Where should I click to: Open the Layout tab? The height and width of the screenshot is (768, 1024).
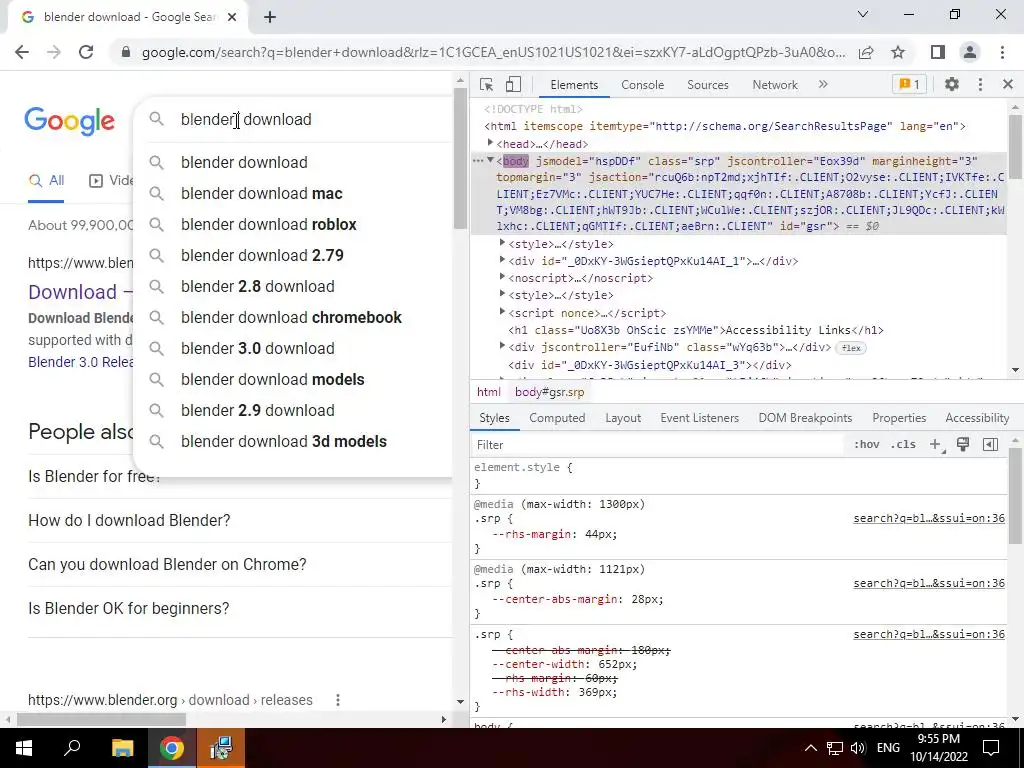click(x=623, y=418)
